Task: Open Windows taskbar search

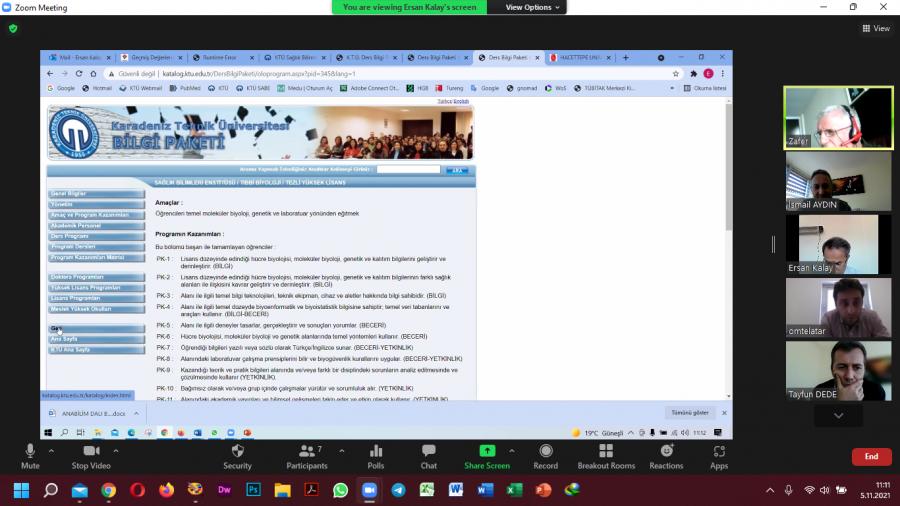Action: click(x=51, y=490)
